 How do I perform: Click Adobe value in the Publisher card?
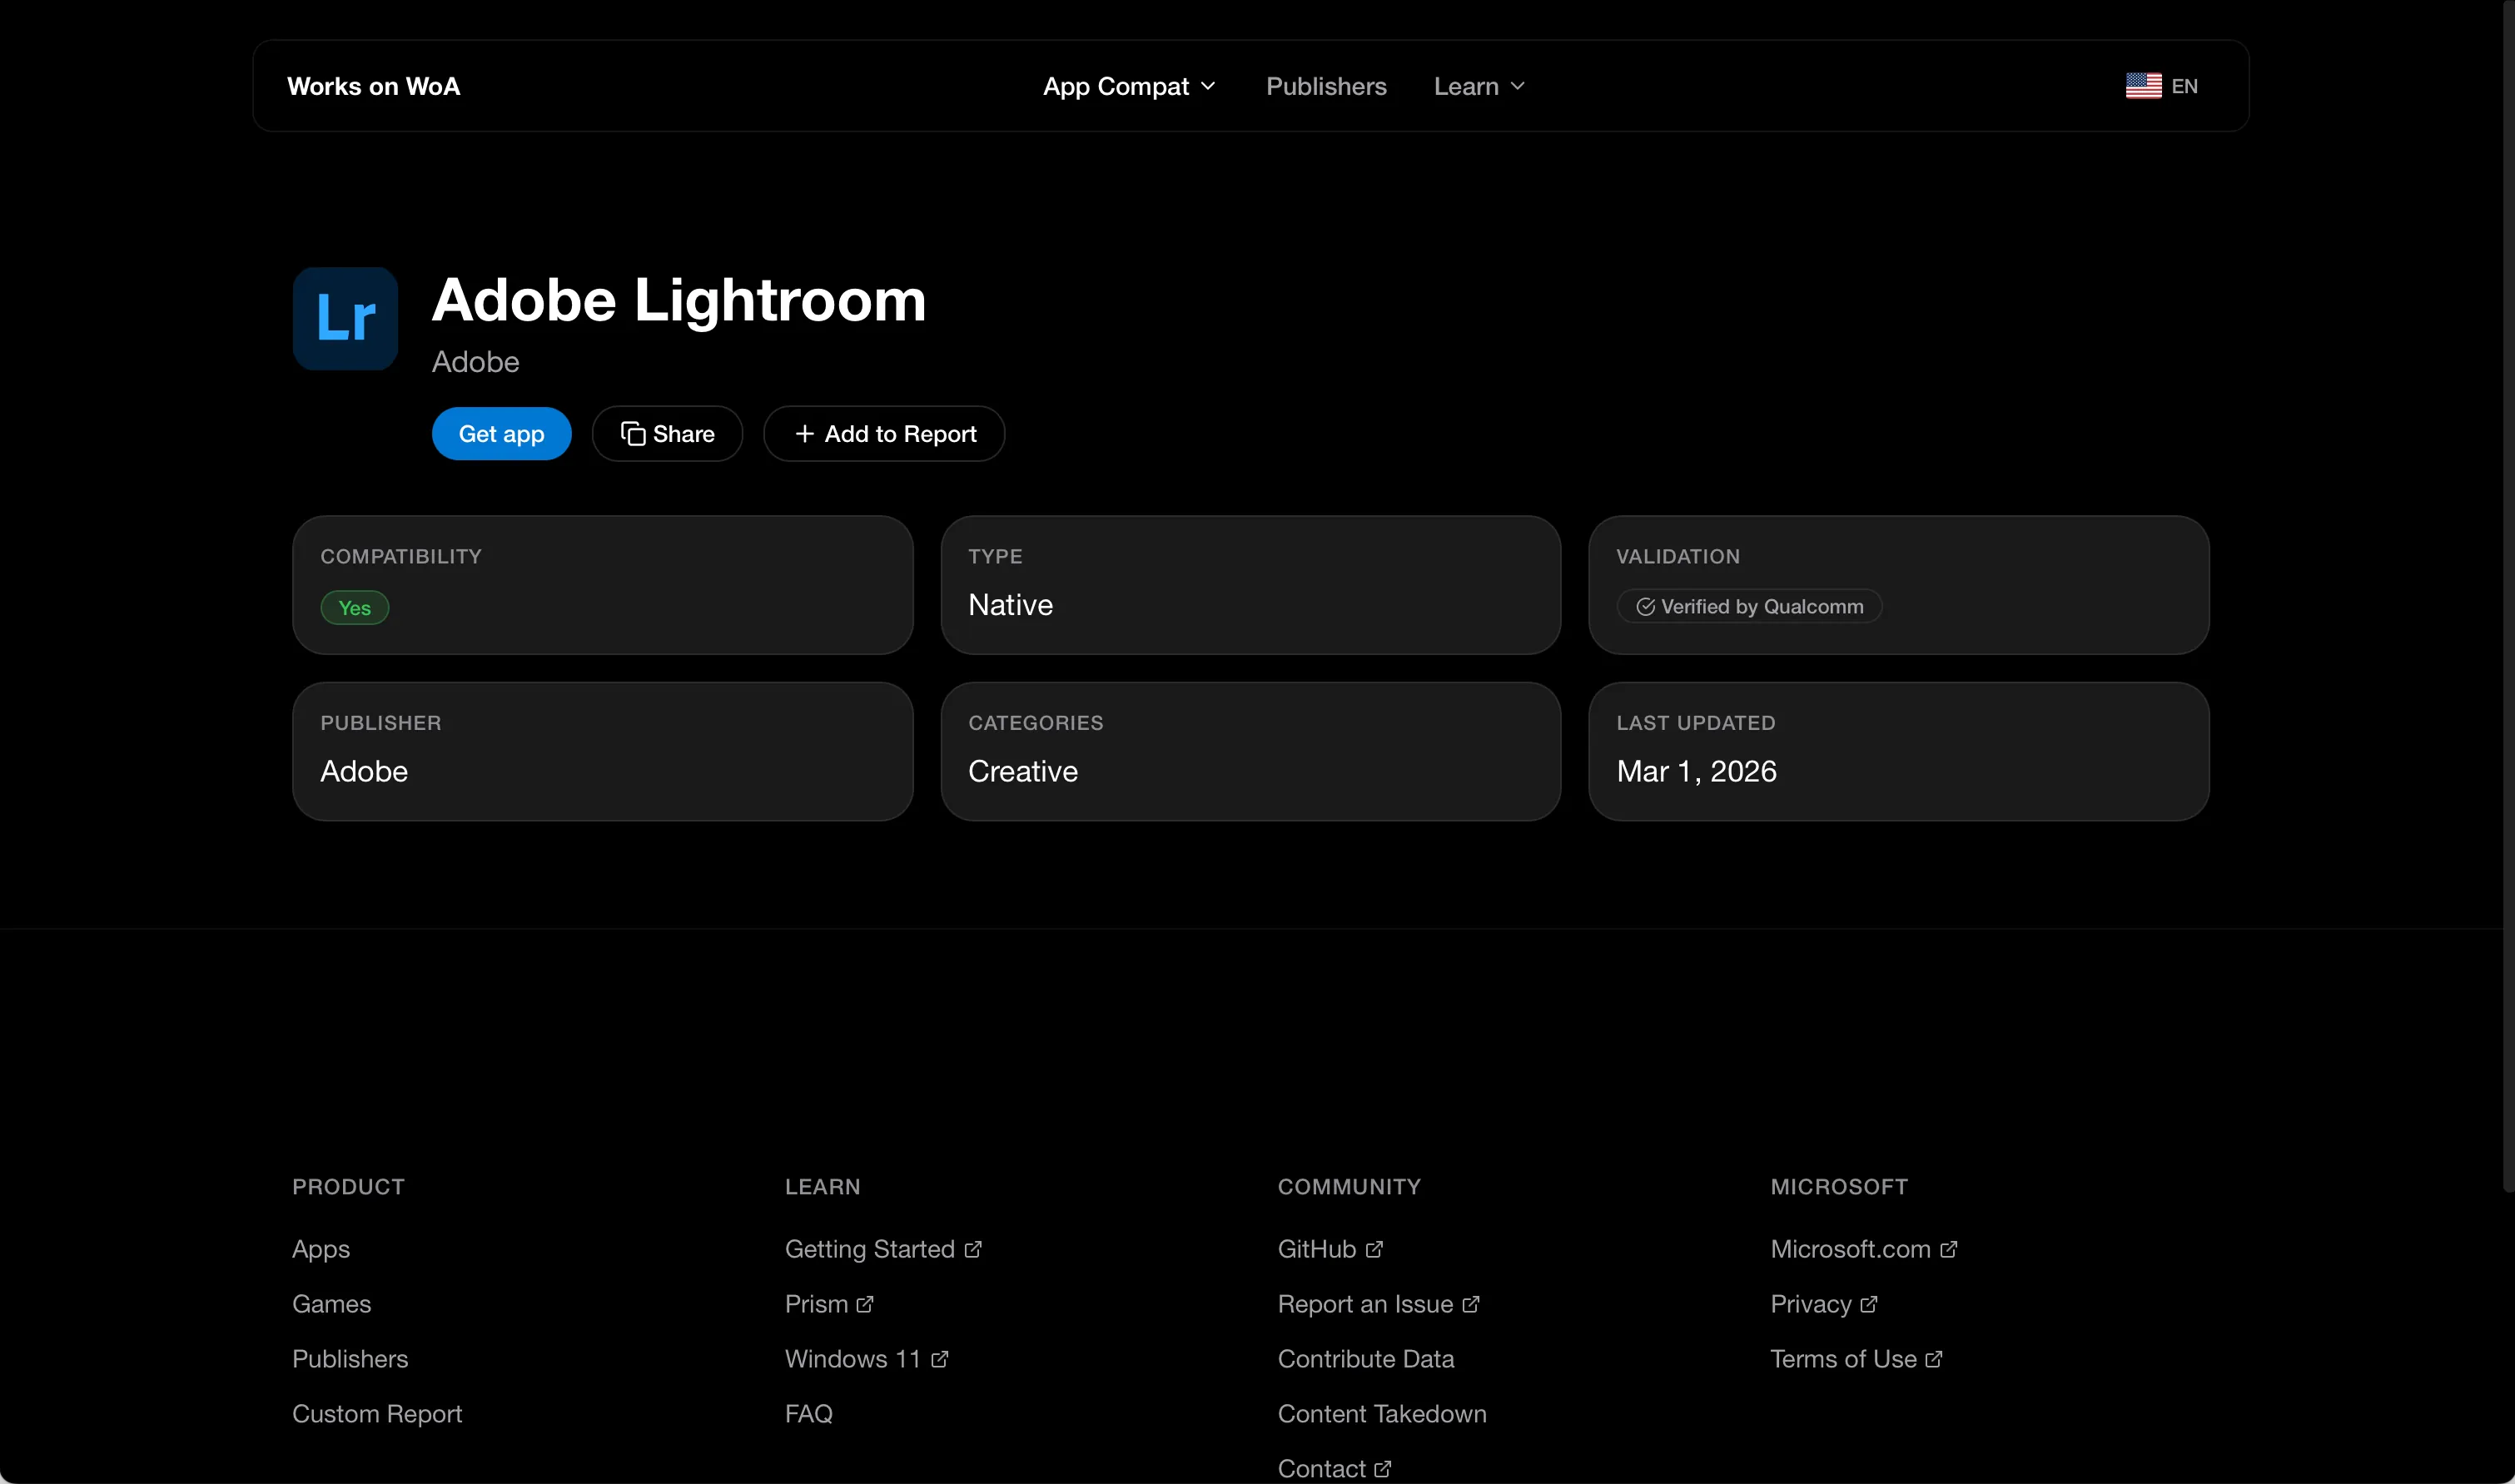point(364,772)
